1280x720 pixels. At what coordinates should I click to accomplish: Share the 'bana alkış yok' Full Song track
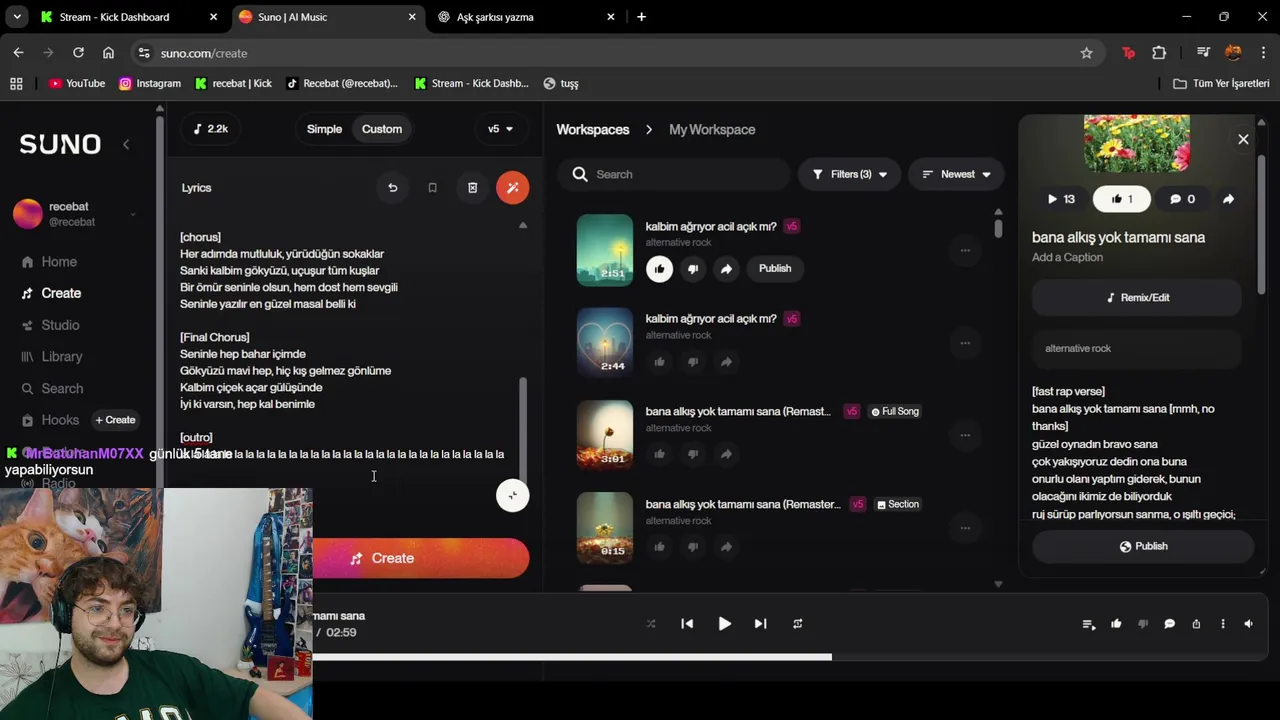(726, 454)
